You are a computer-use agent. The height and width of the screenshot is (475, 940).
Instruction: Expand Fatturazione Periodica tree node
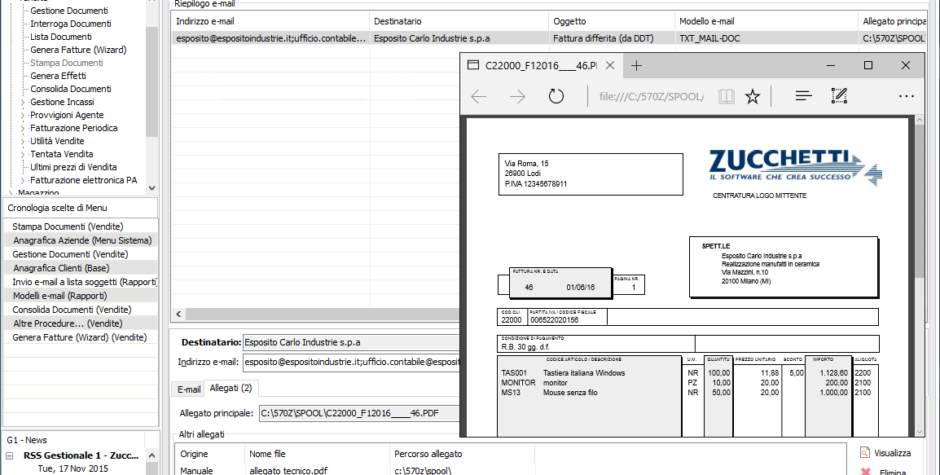23,128
